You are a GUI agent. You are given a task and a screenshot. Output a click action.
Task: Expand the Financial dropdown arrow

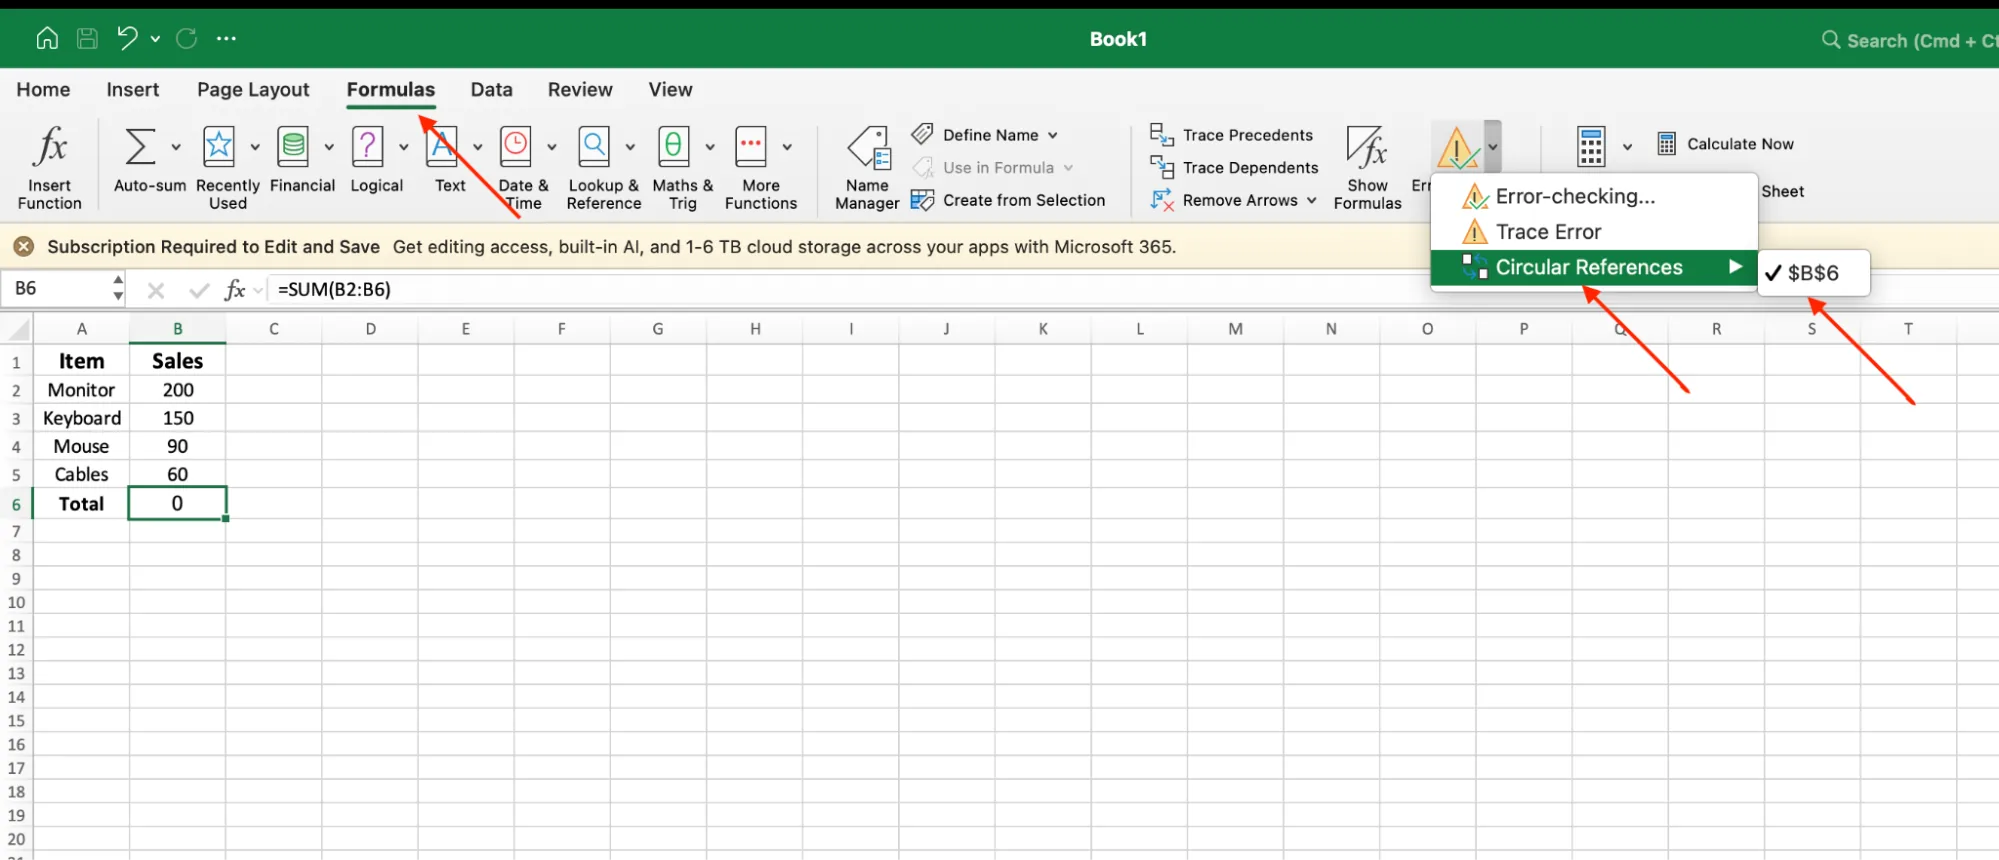click(x=329, y=147)
